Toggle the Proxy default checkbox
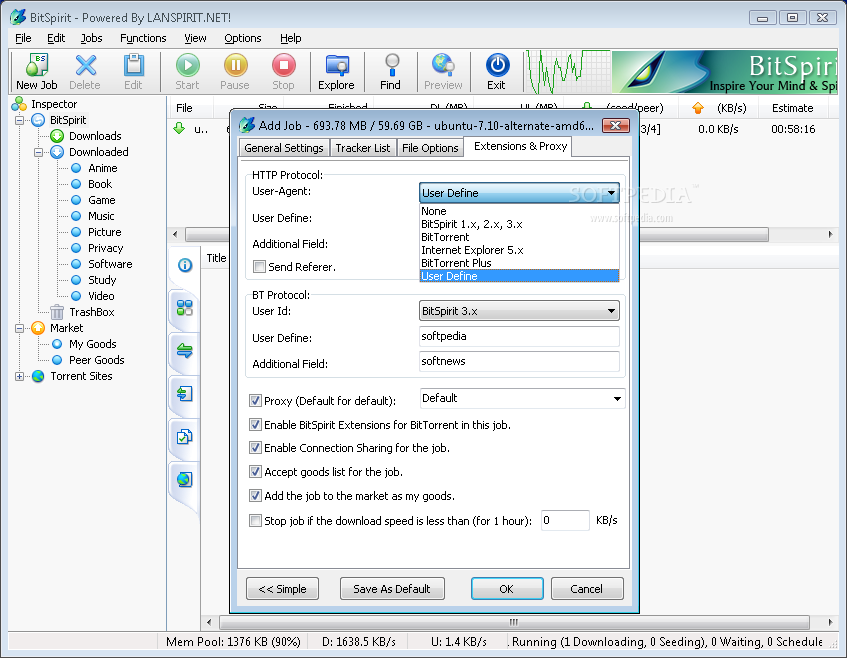The height and width of the screenshot is (658, 847). (x=255, y=401)
